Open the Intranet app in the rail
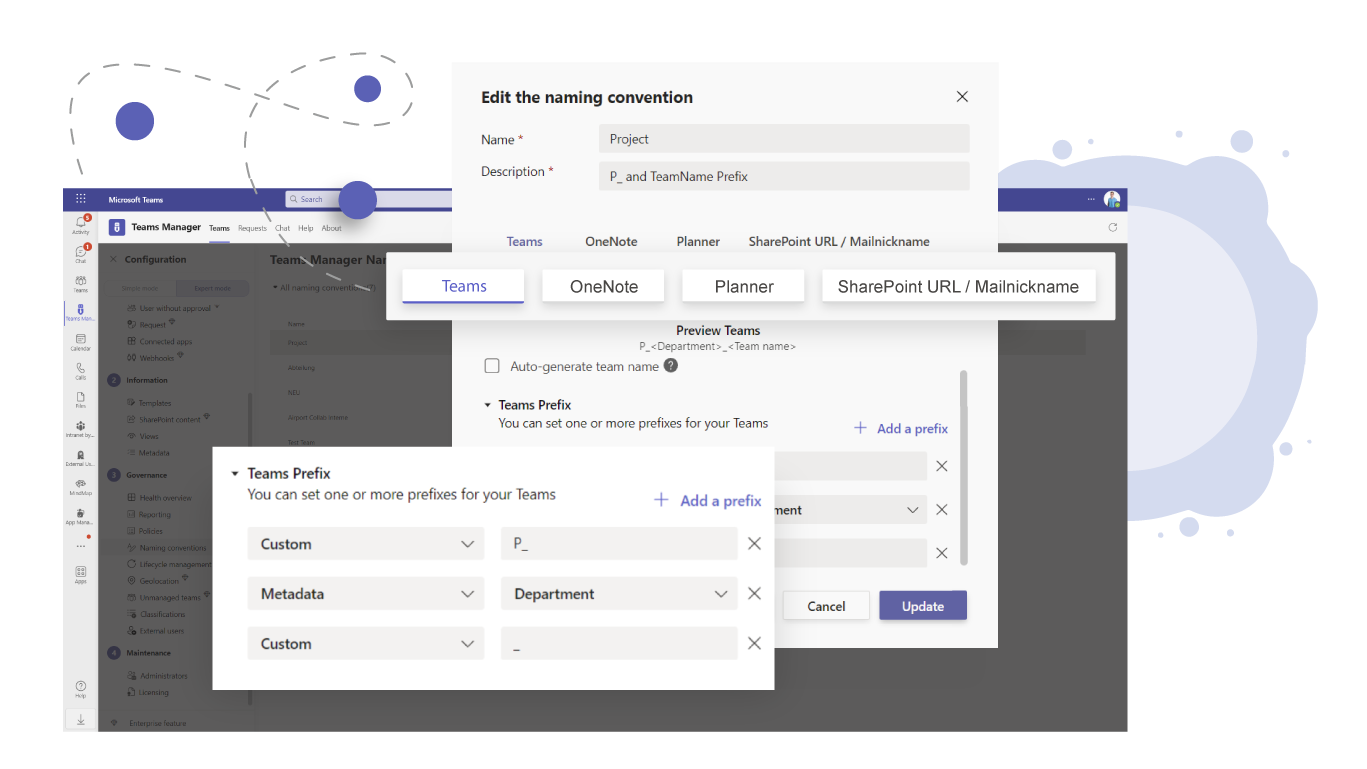Screen dimensions: 1367x769 81,429
